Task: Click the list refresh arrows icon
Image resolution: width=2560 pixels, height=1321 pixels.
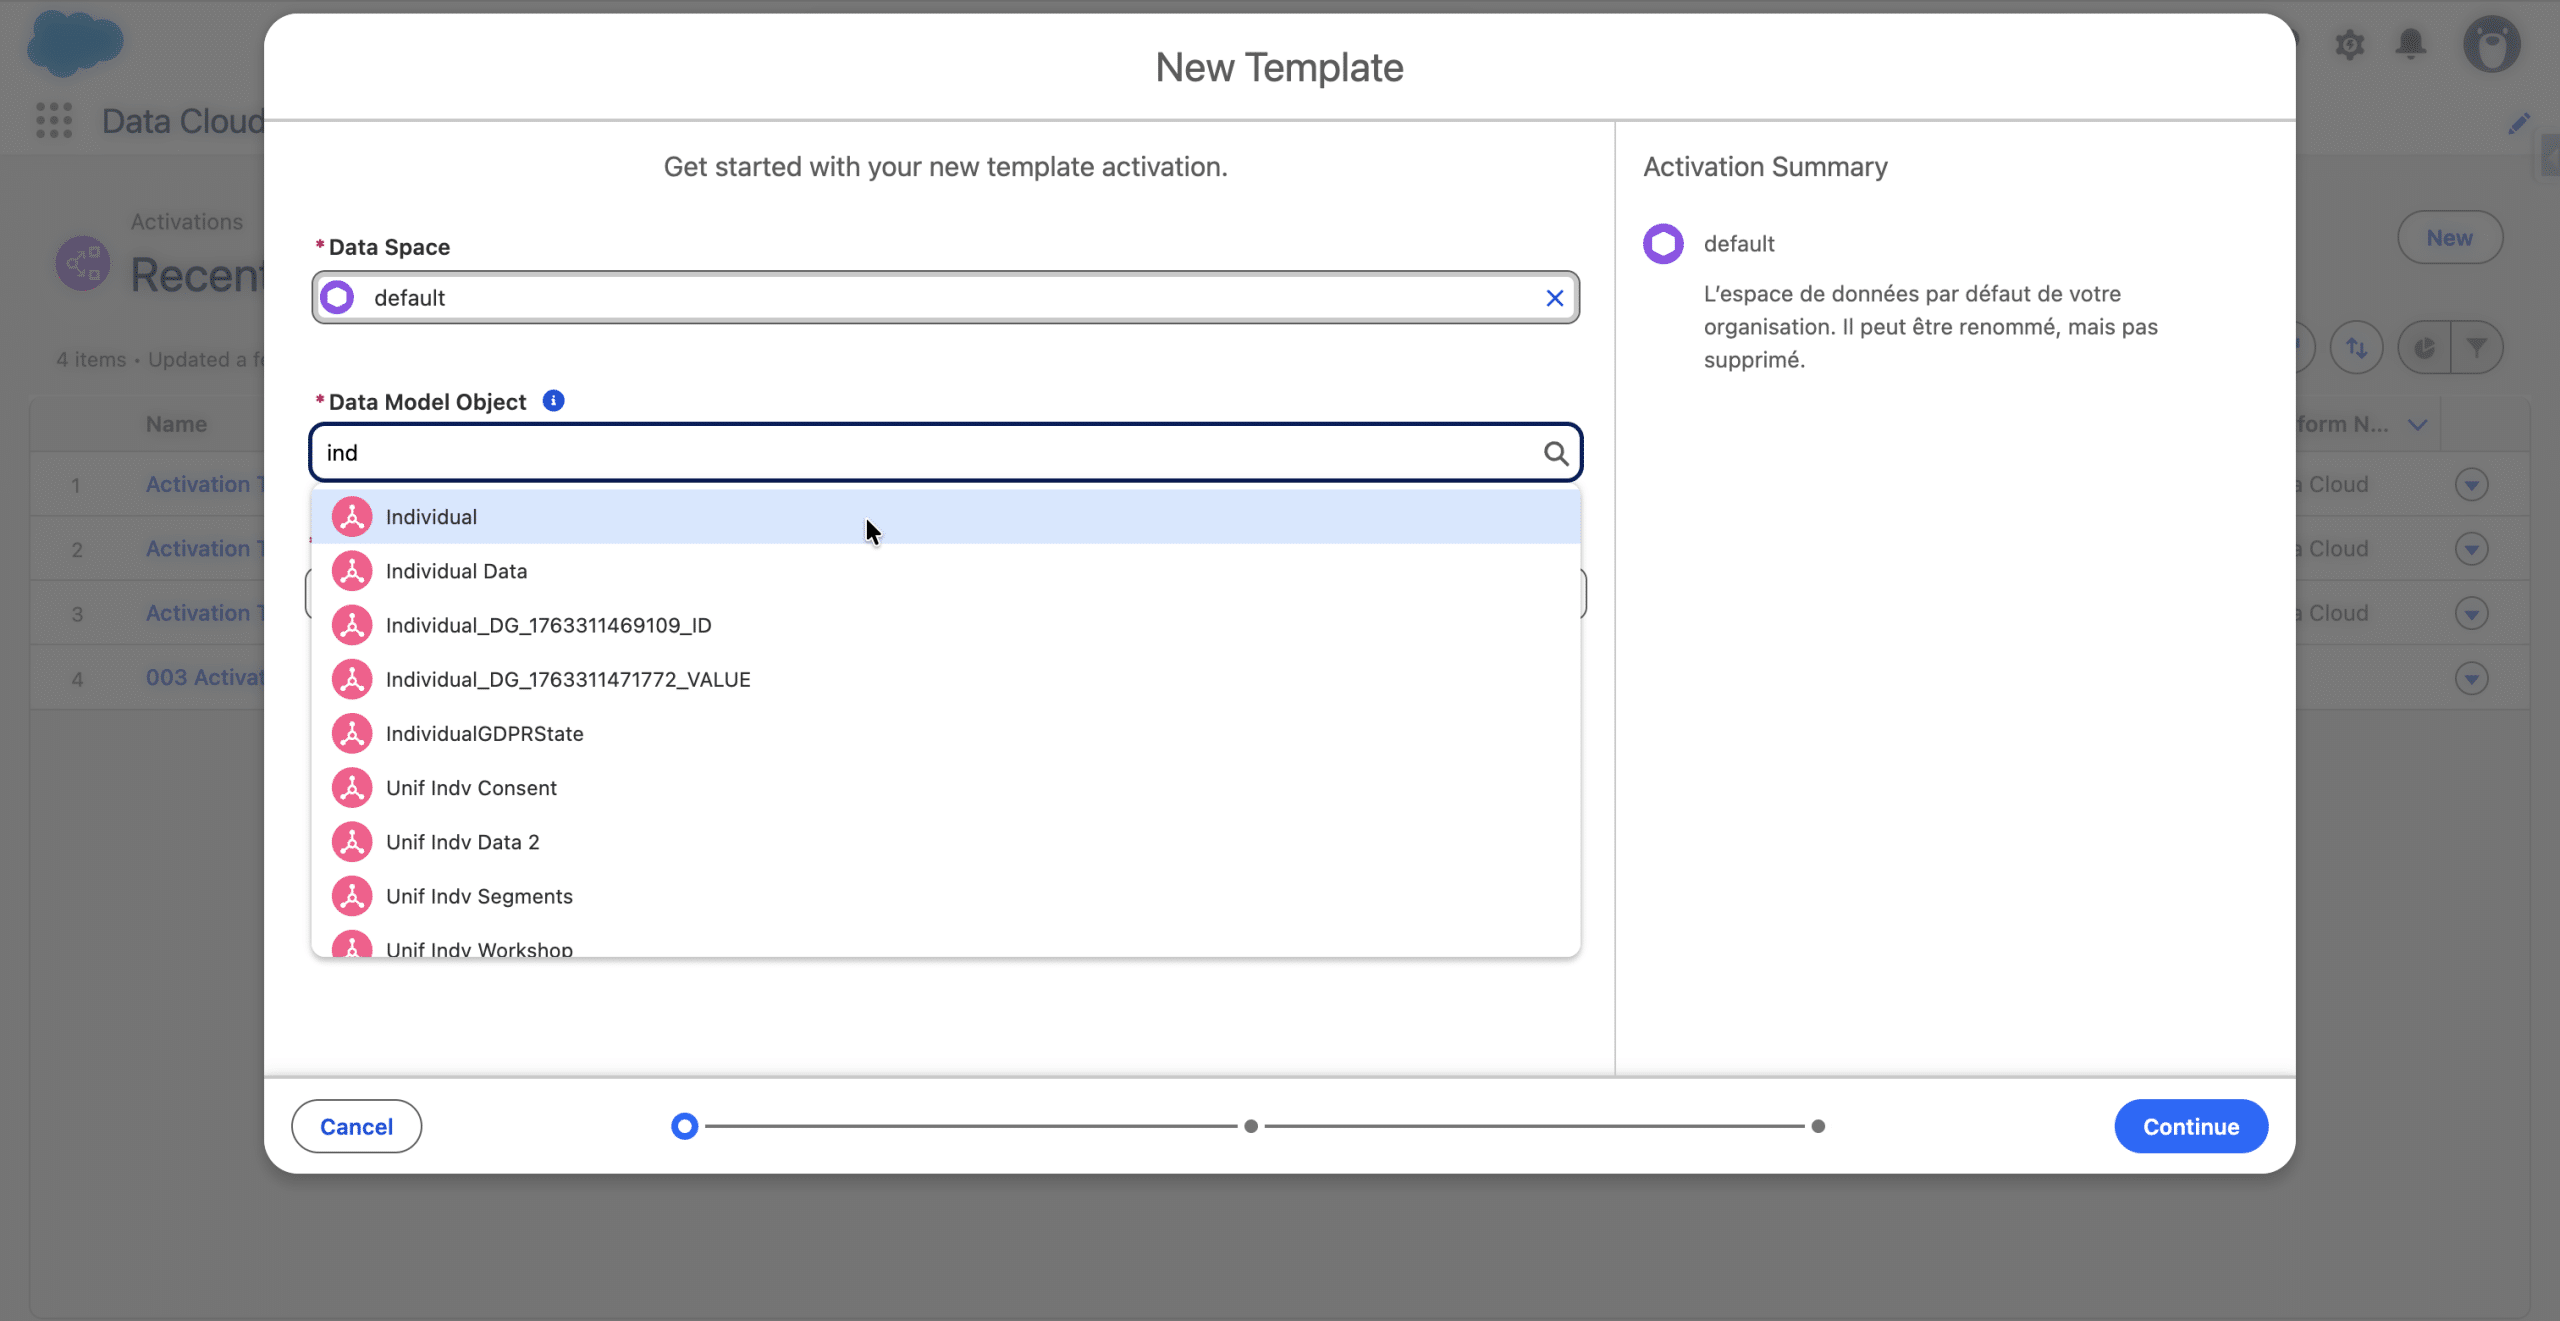Action: click(2357, 347)
